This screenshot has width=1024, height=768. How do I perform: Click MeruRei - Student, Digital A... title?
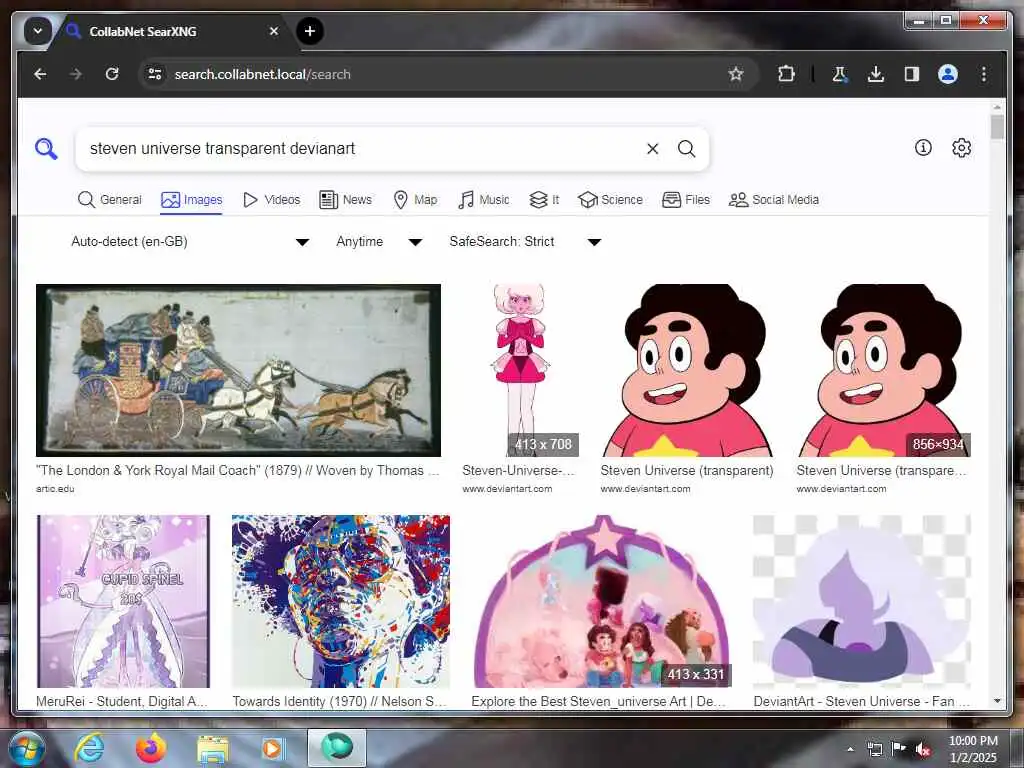coord(121,701)
